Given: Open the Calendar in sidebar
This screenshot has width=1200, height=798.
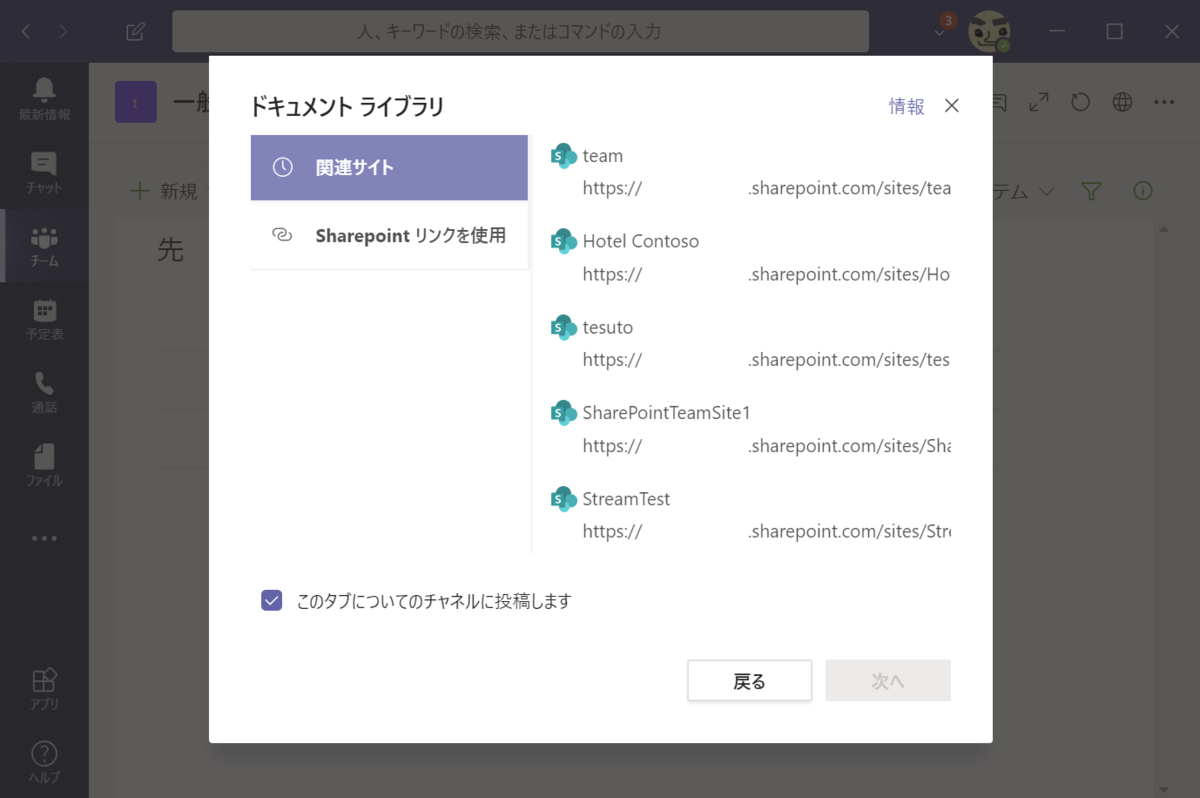Looking at the screenshot, I should click(x=44, y=319).
